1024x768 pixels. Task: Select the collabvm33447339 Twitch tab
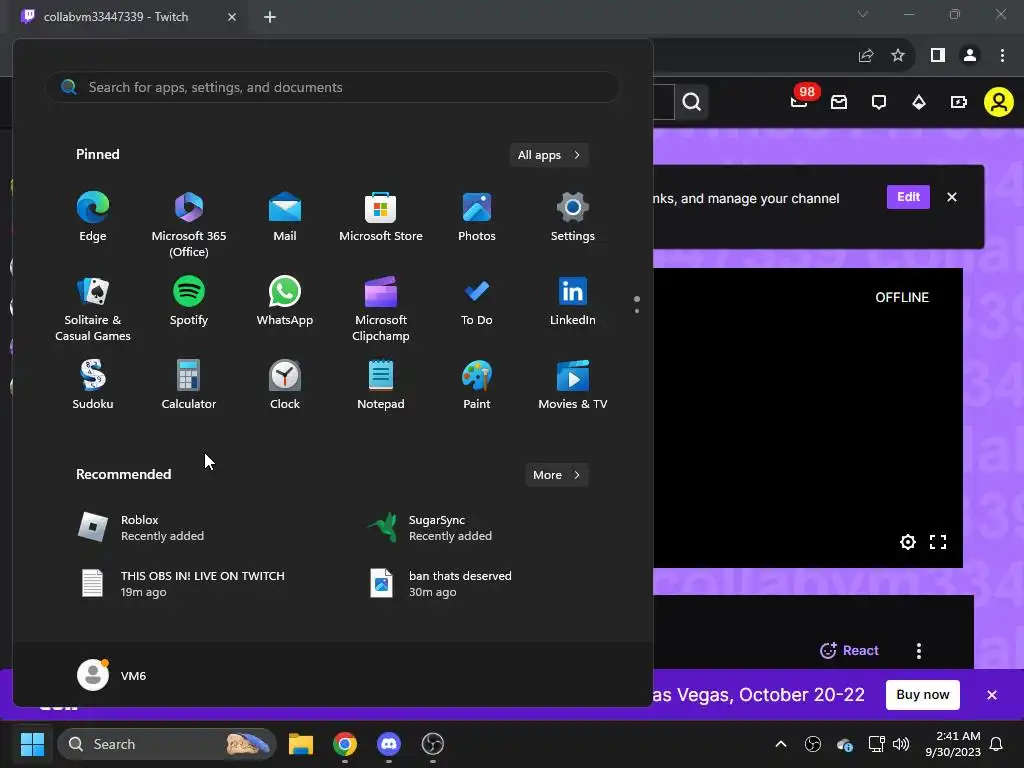[x=128, y=17]
